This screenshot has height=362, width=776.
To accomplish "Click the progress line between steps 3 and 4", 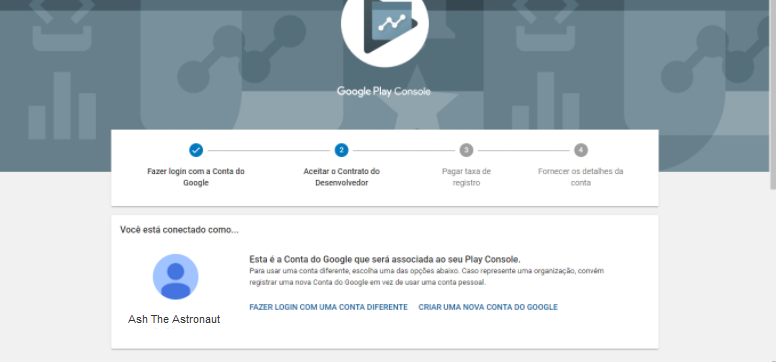I will coord(524,150).
